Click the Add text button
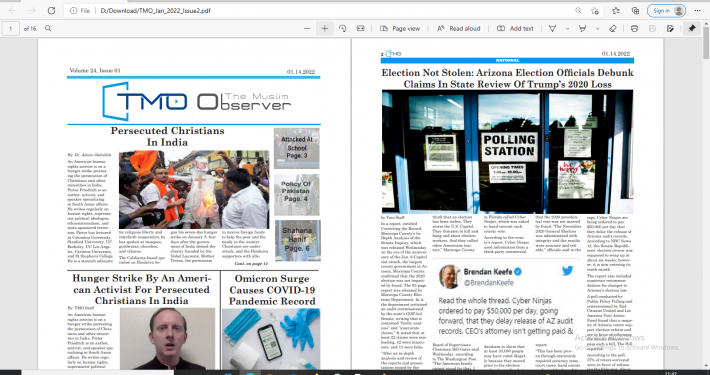Screen dimensions: 710x375 (x=515, y=29)
